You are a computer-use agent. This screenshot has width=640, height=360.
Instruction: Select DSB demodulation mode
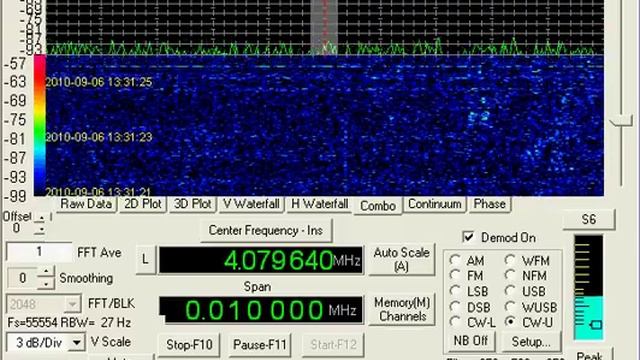click(x=456, y=307)
